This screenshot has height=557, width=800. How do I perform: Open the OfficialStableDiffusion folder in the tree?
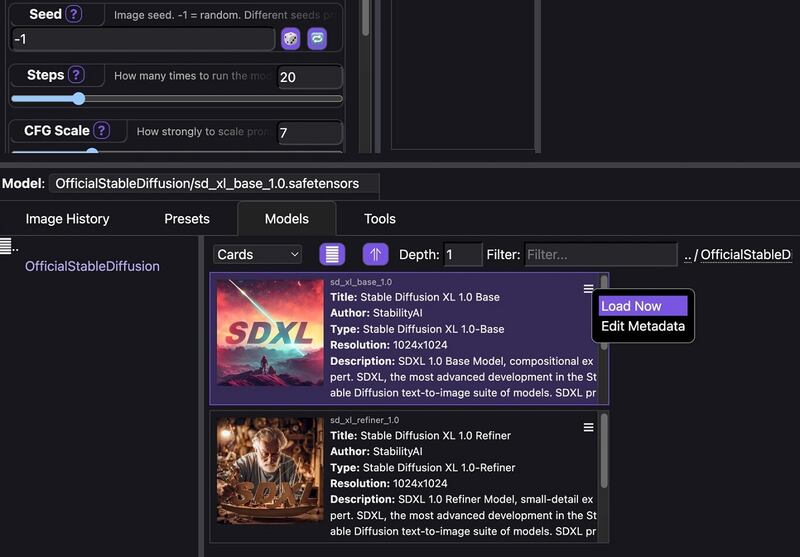pyautogui.click(x=92, y=266)
